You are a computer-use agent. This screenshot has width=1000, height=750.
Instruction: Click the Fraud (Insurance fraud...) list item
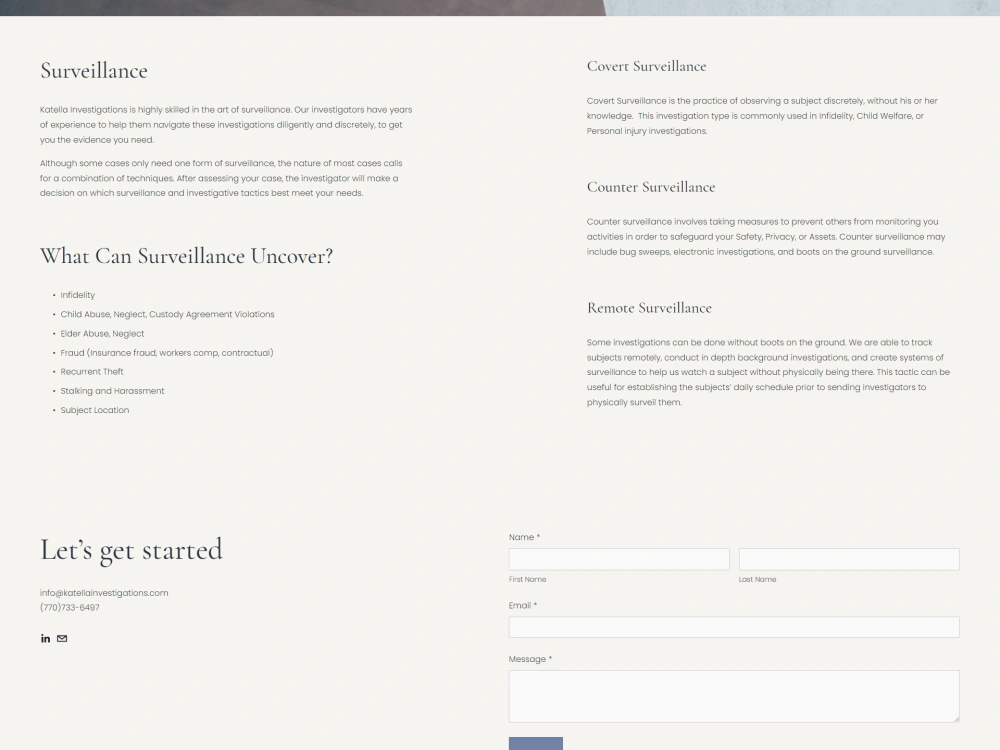click(x=166, y=353)
